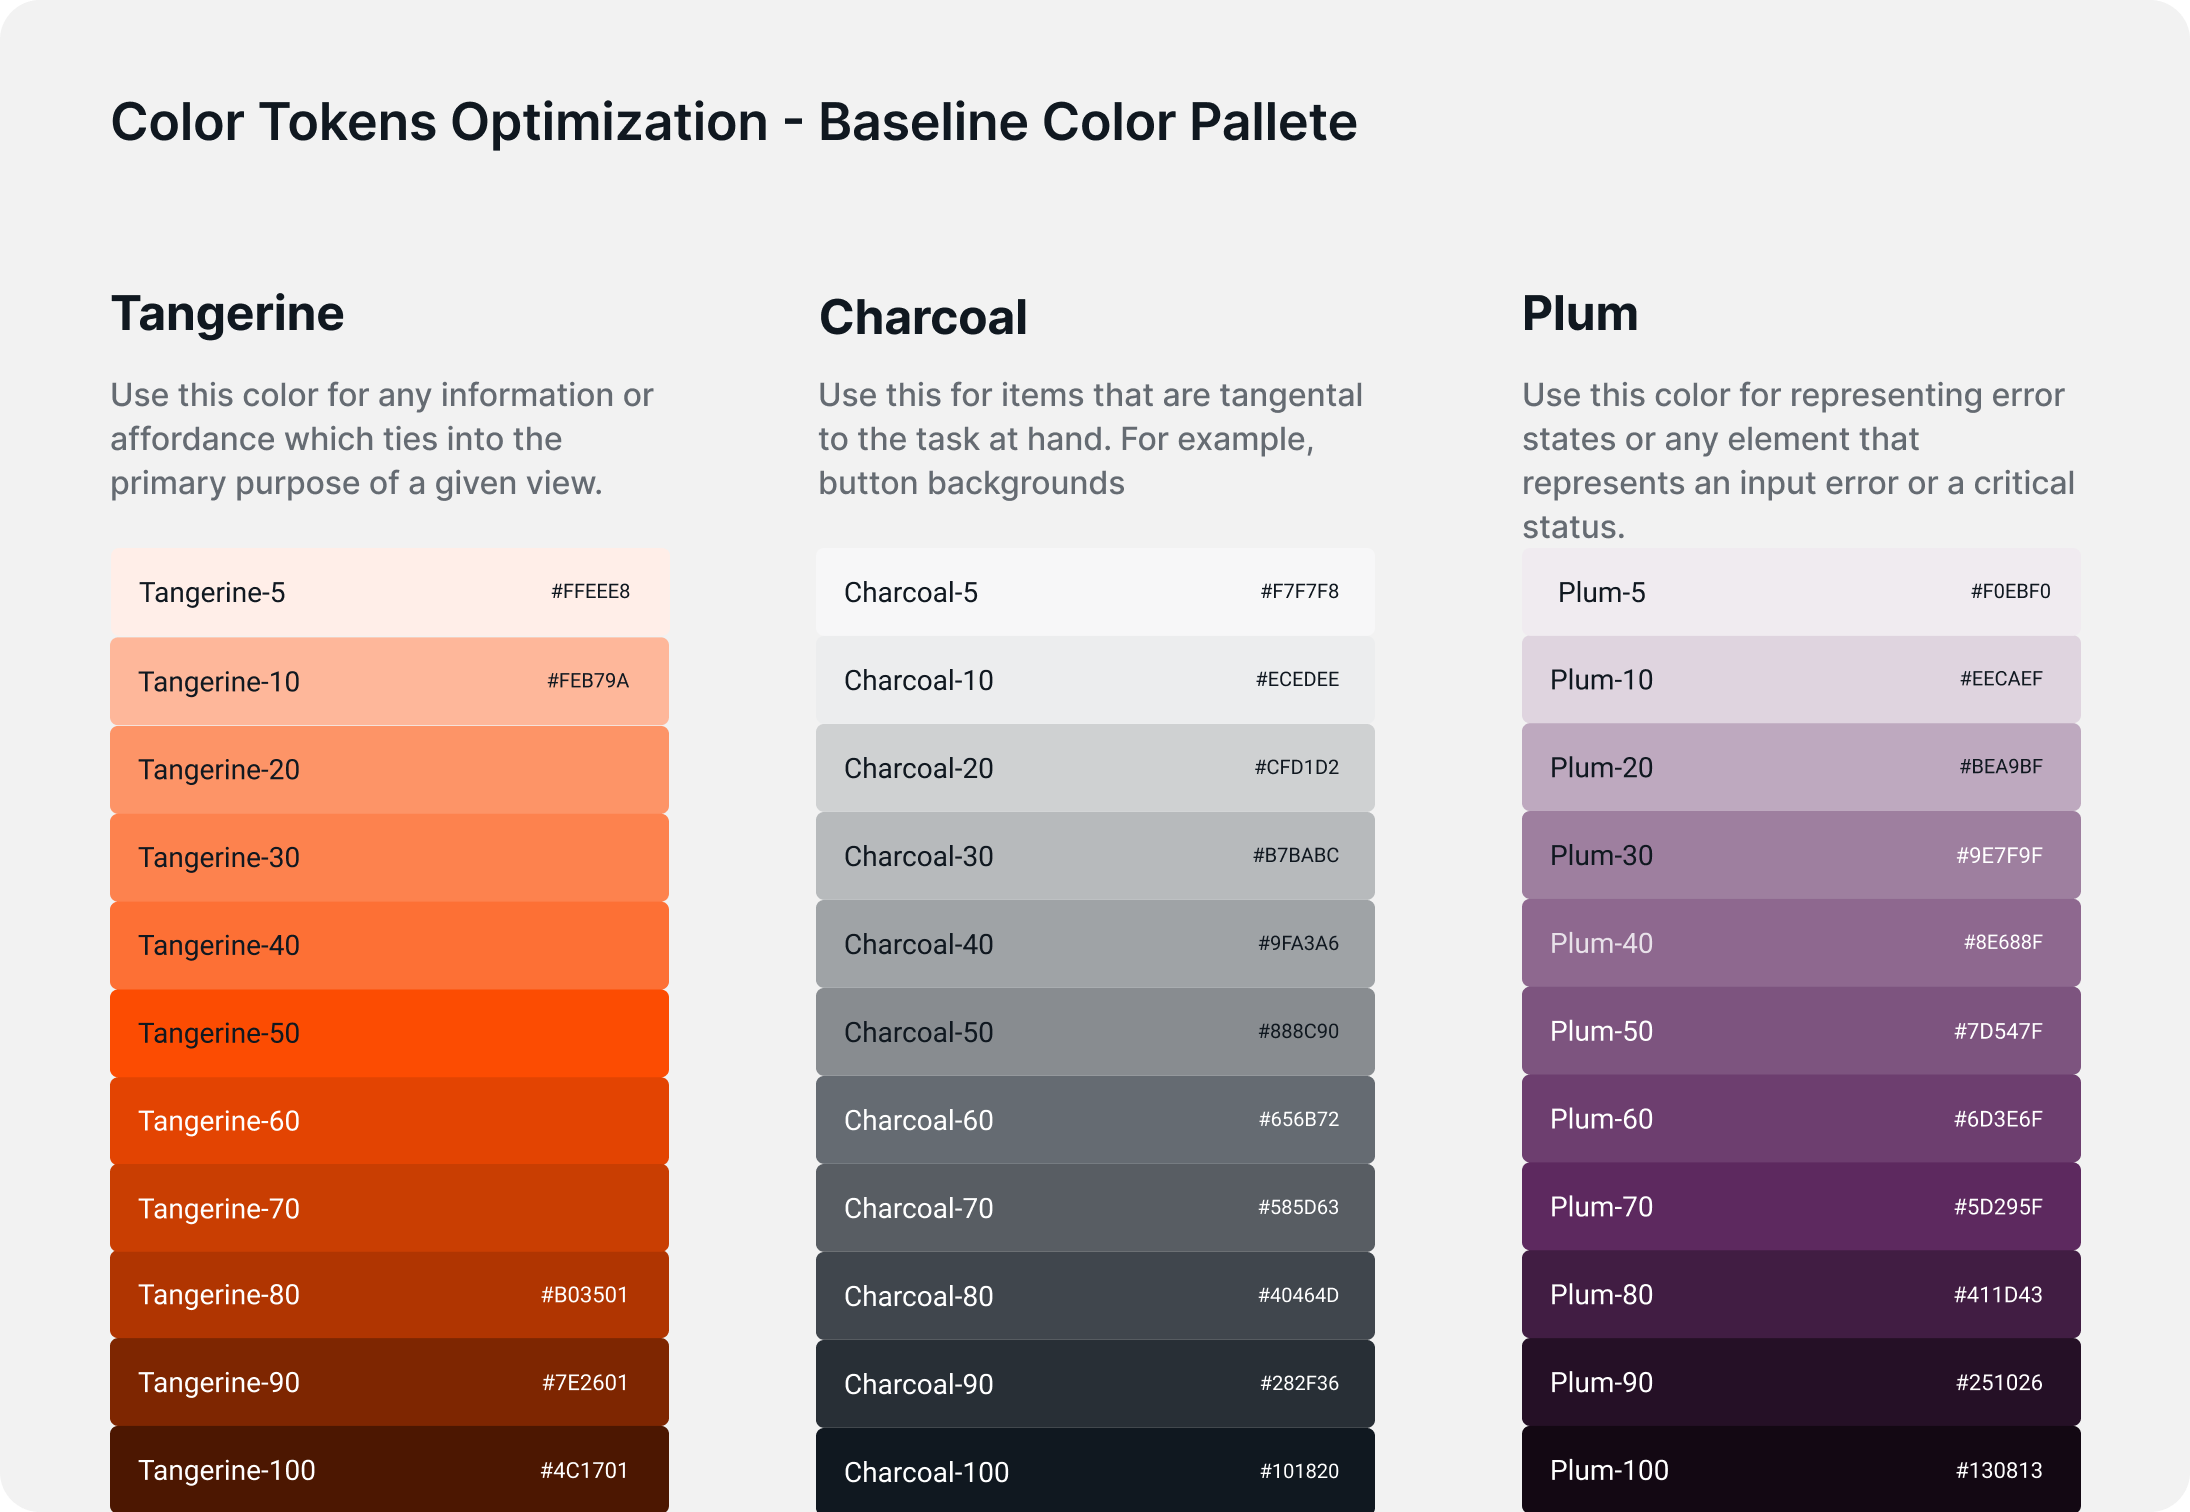Viewport: 2190px width, 1512px height.
Task: Select the #5D295F hex label
Action: (x=1998, y=1207)
